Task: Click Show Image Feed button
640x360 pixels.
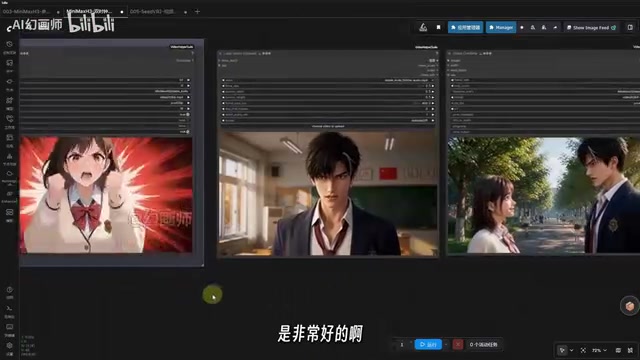Action: click(591, 27)
